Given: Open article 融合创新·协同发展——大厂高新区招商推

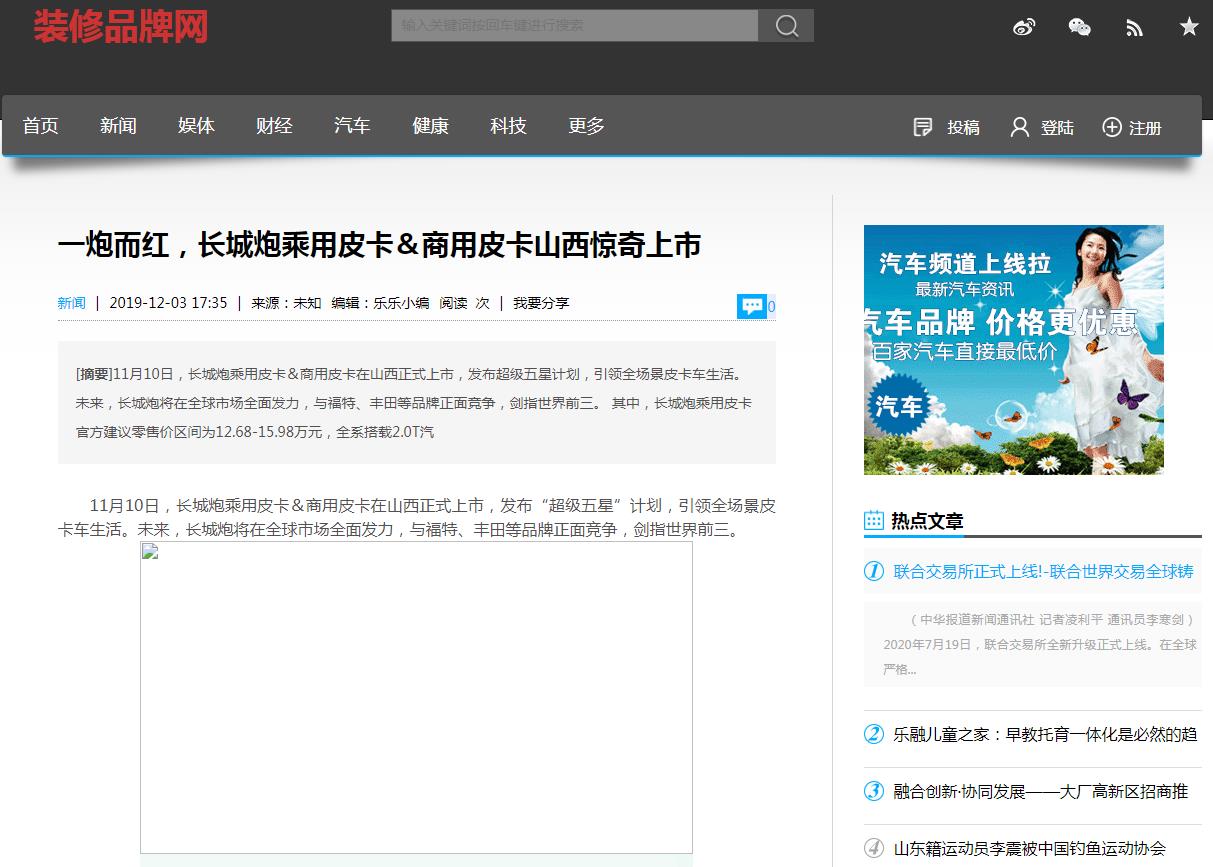Looking at the screenshot, I should click(x=1040, y=792).
